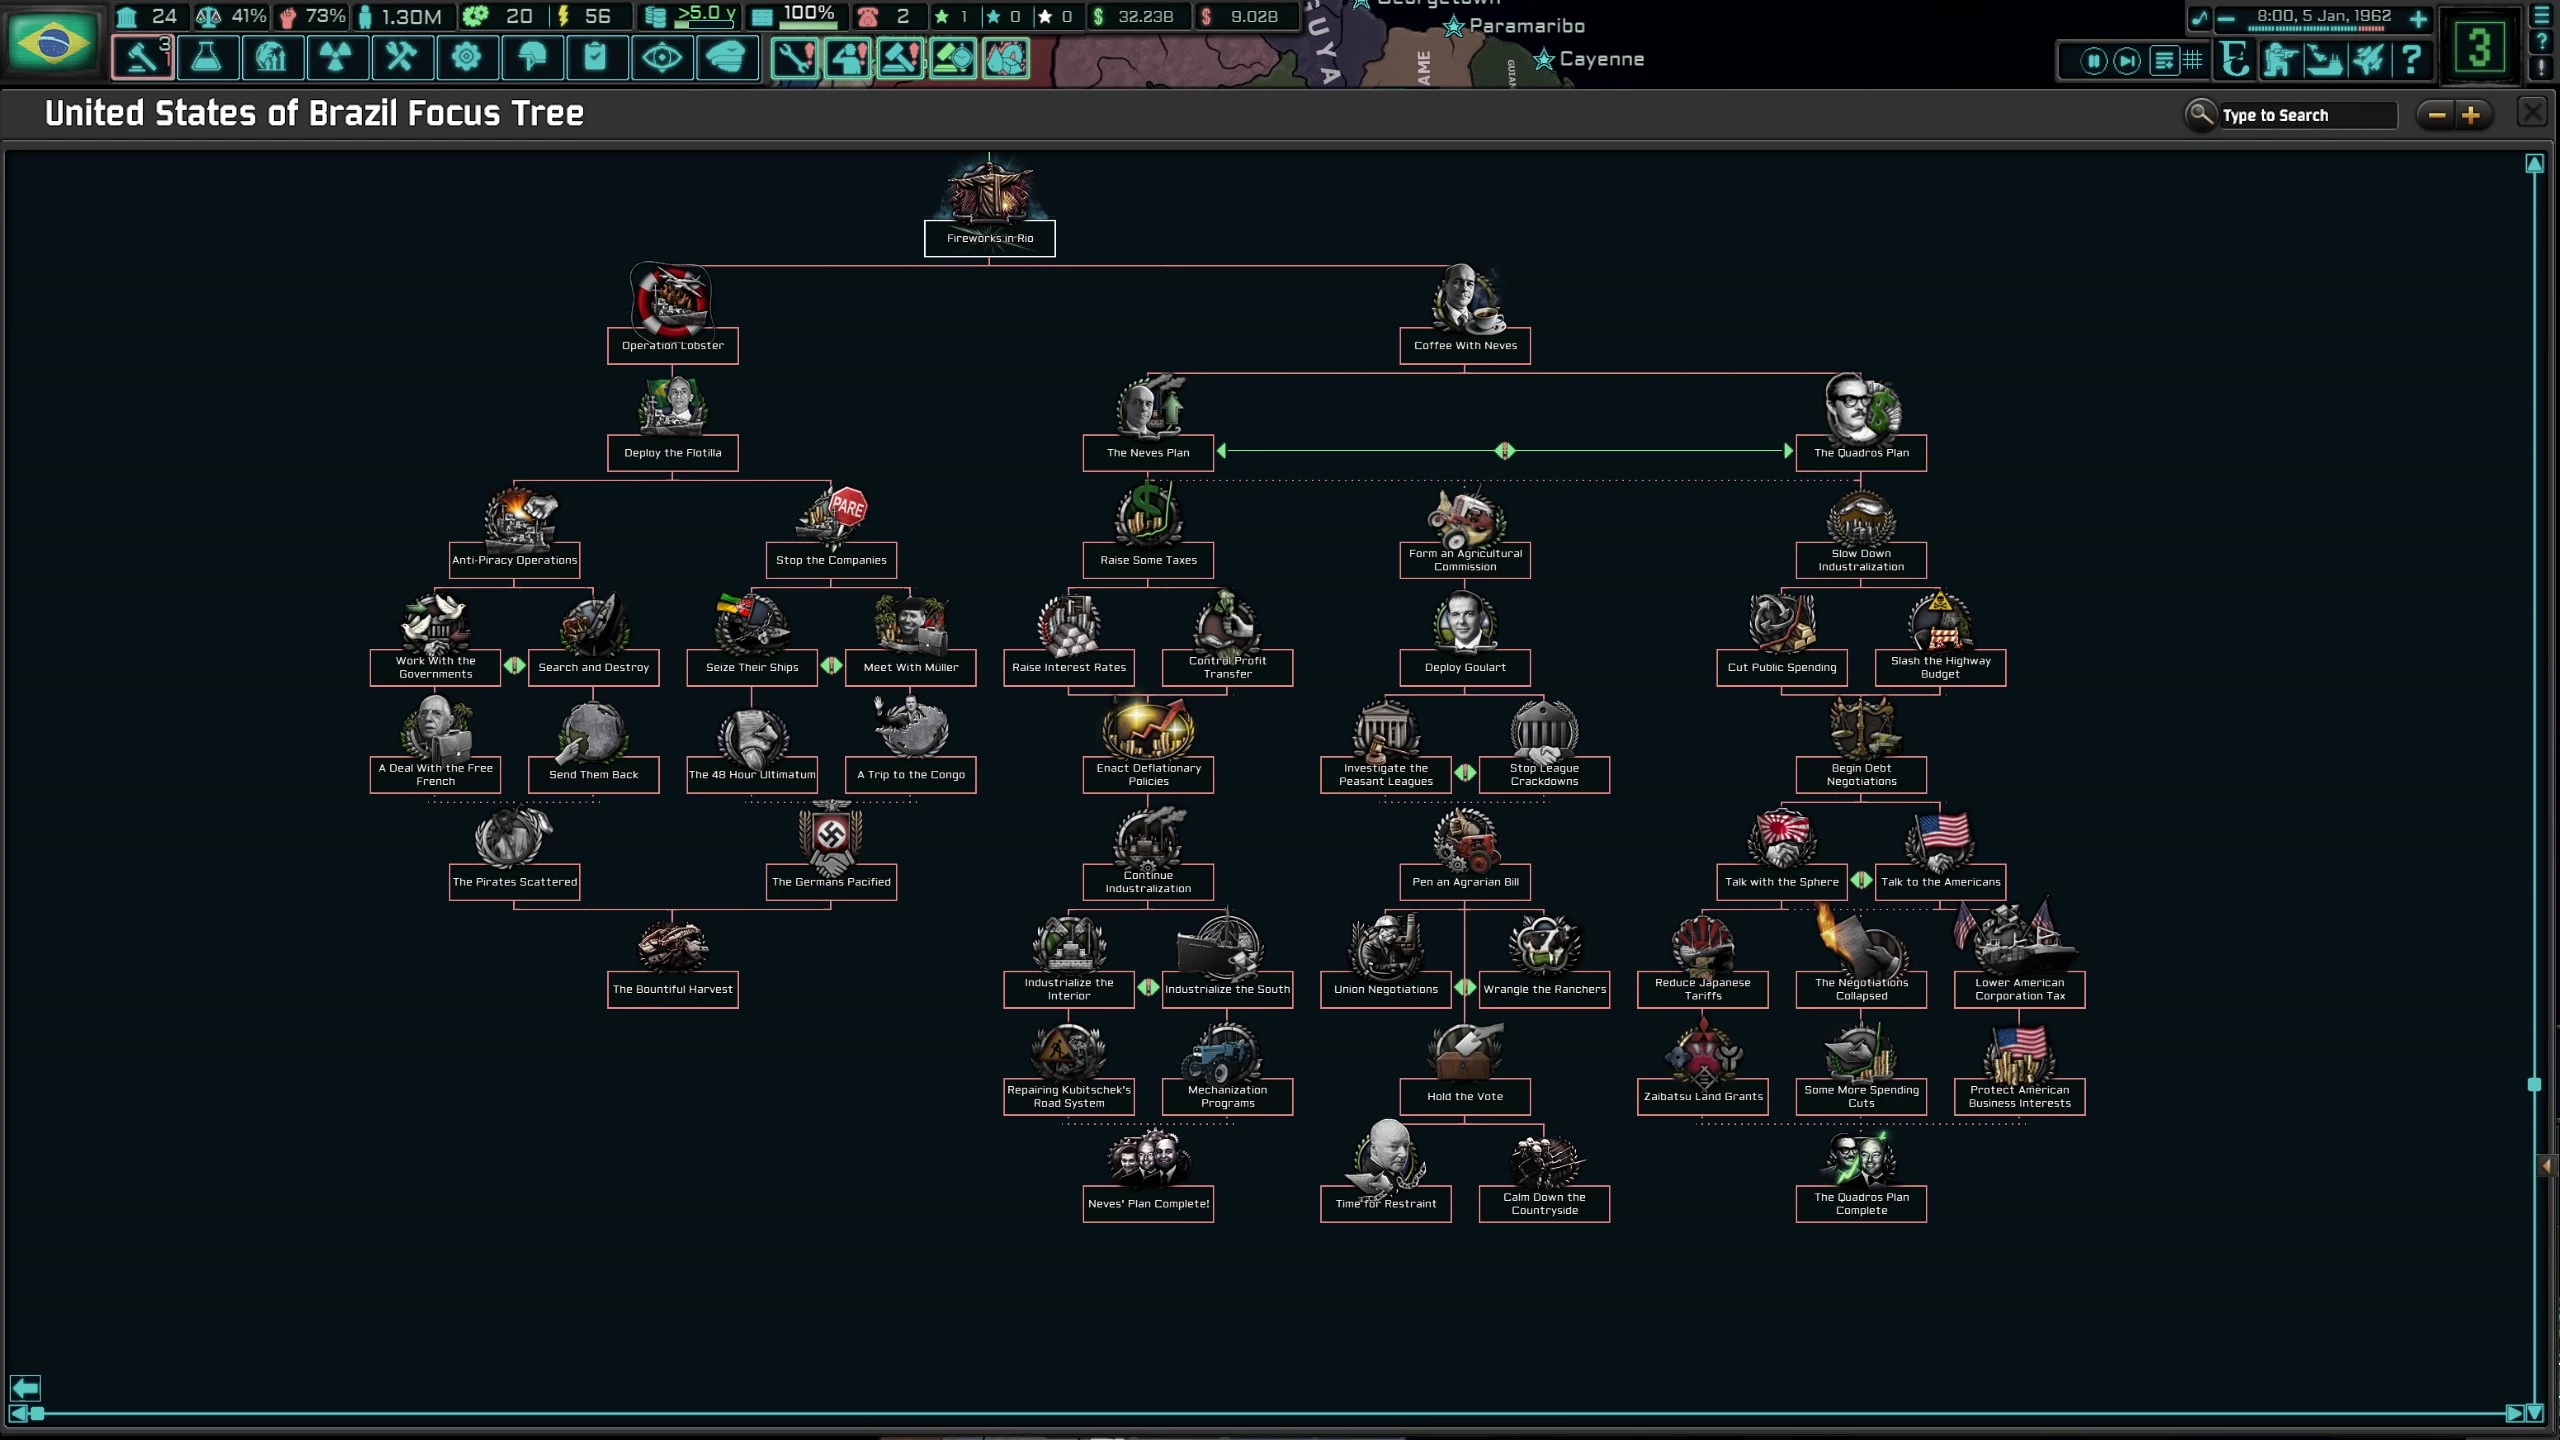This screenshot has height=1440, width=2560.
Task: Open the construction hammer-and-wrench tab
Action: (401, 57)
